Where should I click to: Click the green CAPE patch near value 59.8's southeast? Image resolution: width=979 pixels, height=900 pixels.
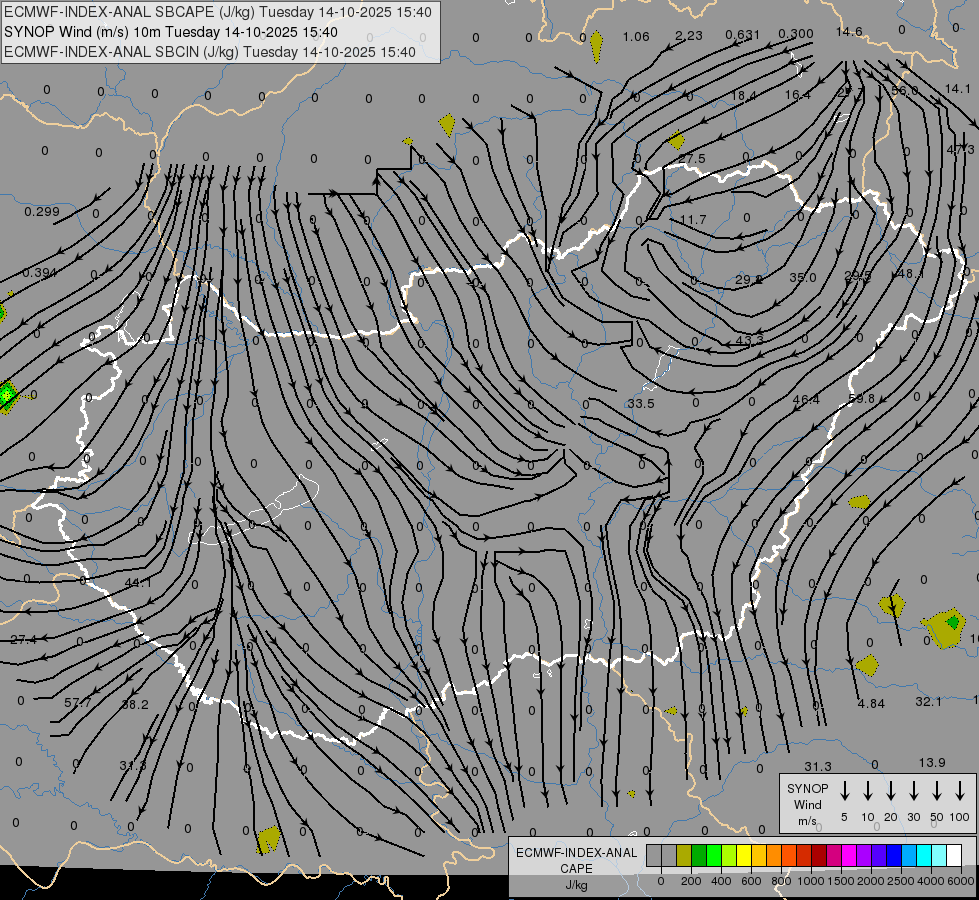pyautogui.click(x=952, y=622)
